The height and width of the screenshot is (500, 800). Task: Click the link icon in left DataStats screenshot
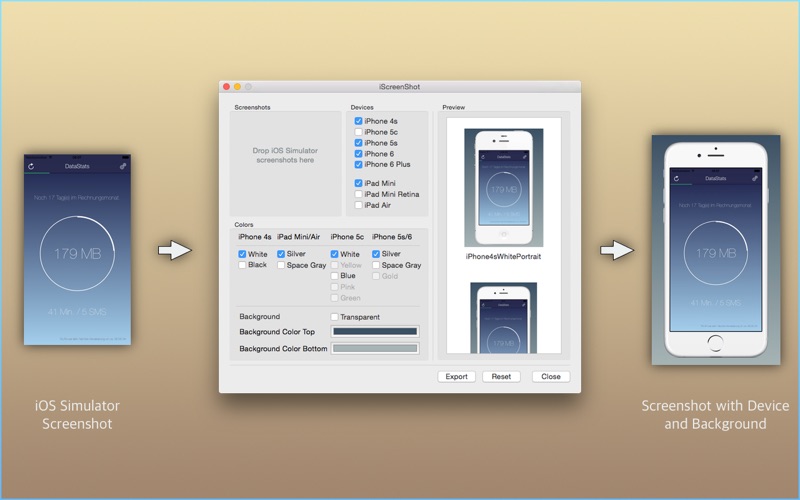(x=123, y=166)
